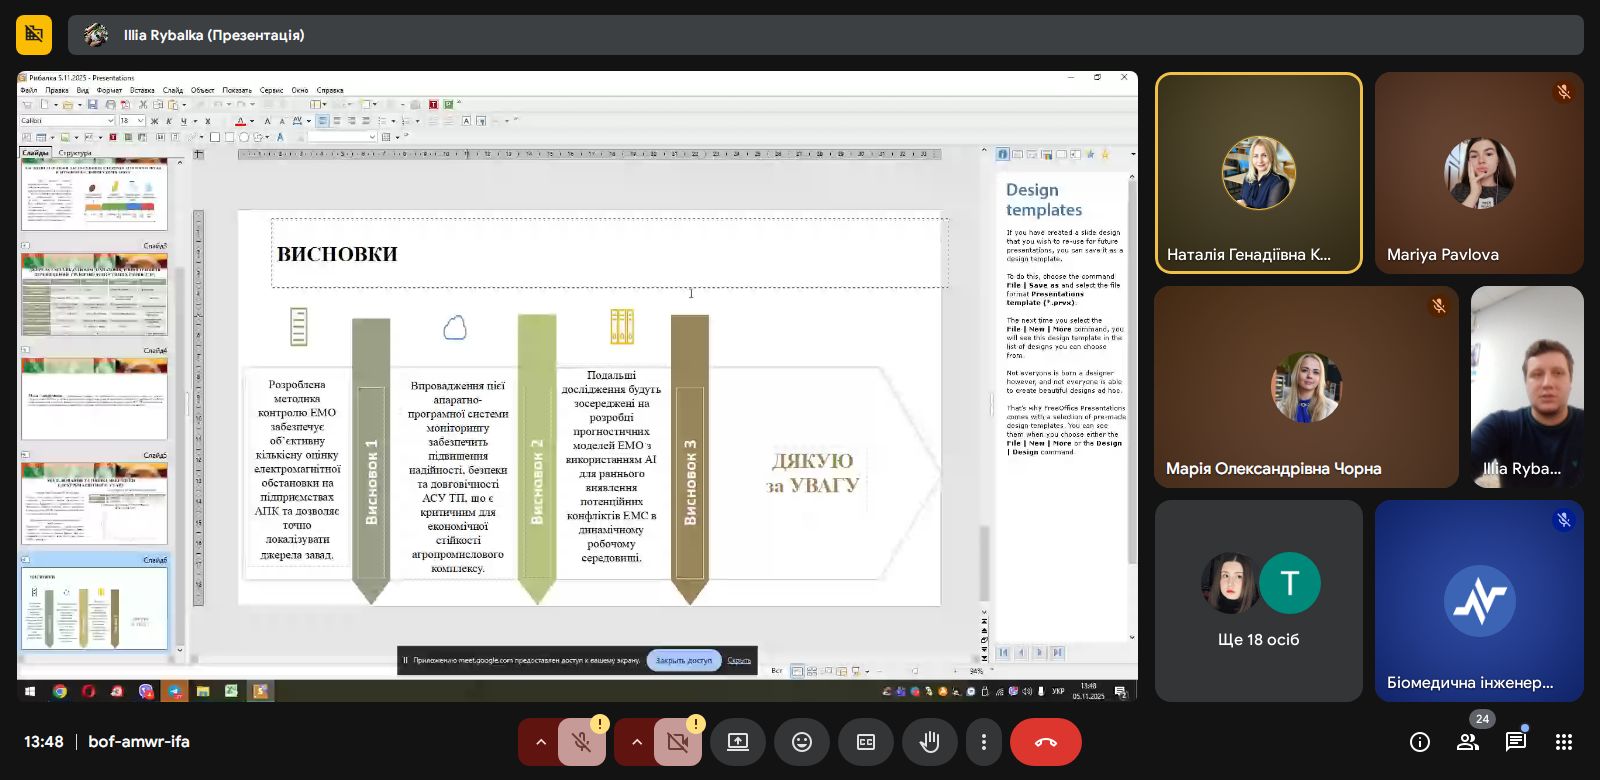
Task: Expand camera video settings chevron
Action: click(x=636, y=742)
